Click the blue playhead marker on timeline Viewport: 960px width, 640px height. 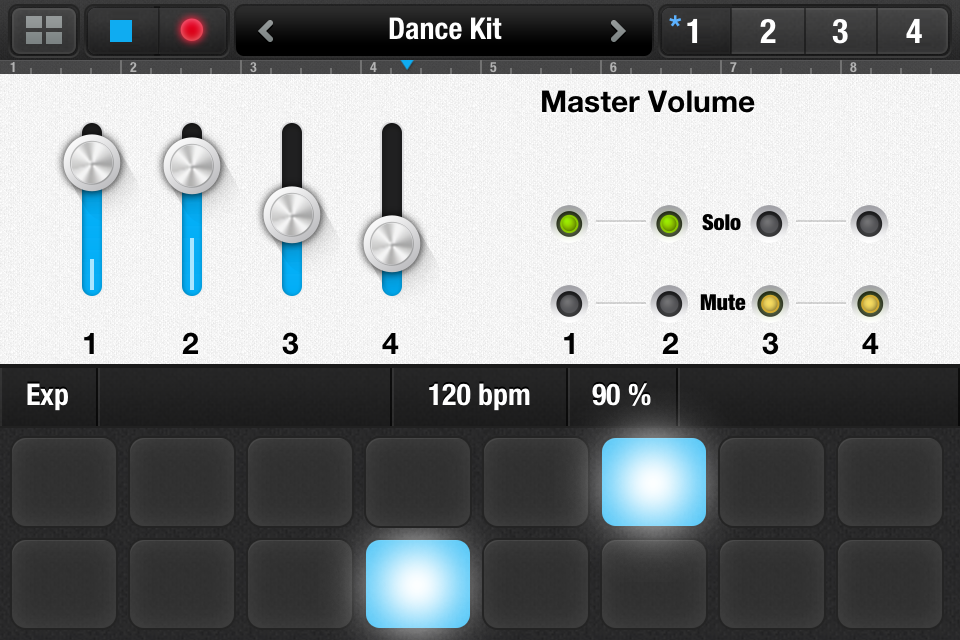coord(407,65)
